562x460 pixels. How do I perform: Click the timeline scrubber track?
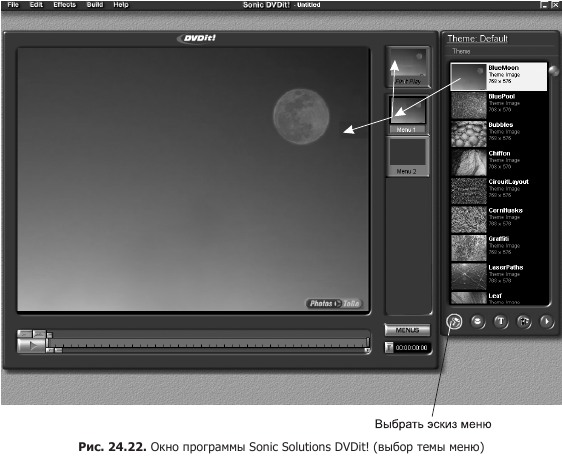tap(208, 342)
